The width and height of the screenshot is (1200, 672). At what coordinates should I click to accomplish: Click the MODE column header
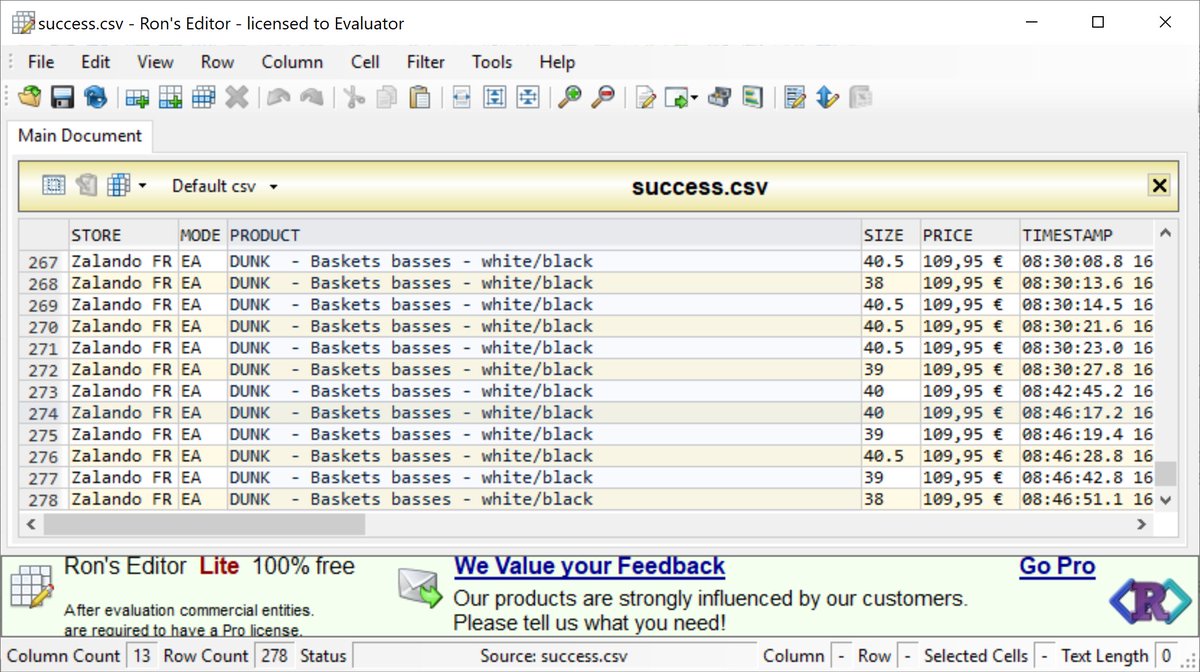(x=202, y=235)
